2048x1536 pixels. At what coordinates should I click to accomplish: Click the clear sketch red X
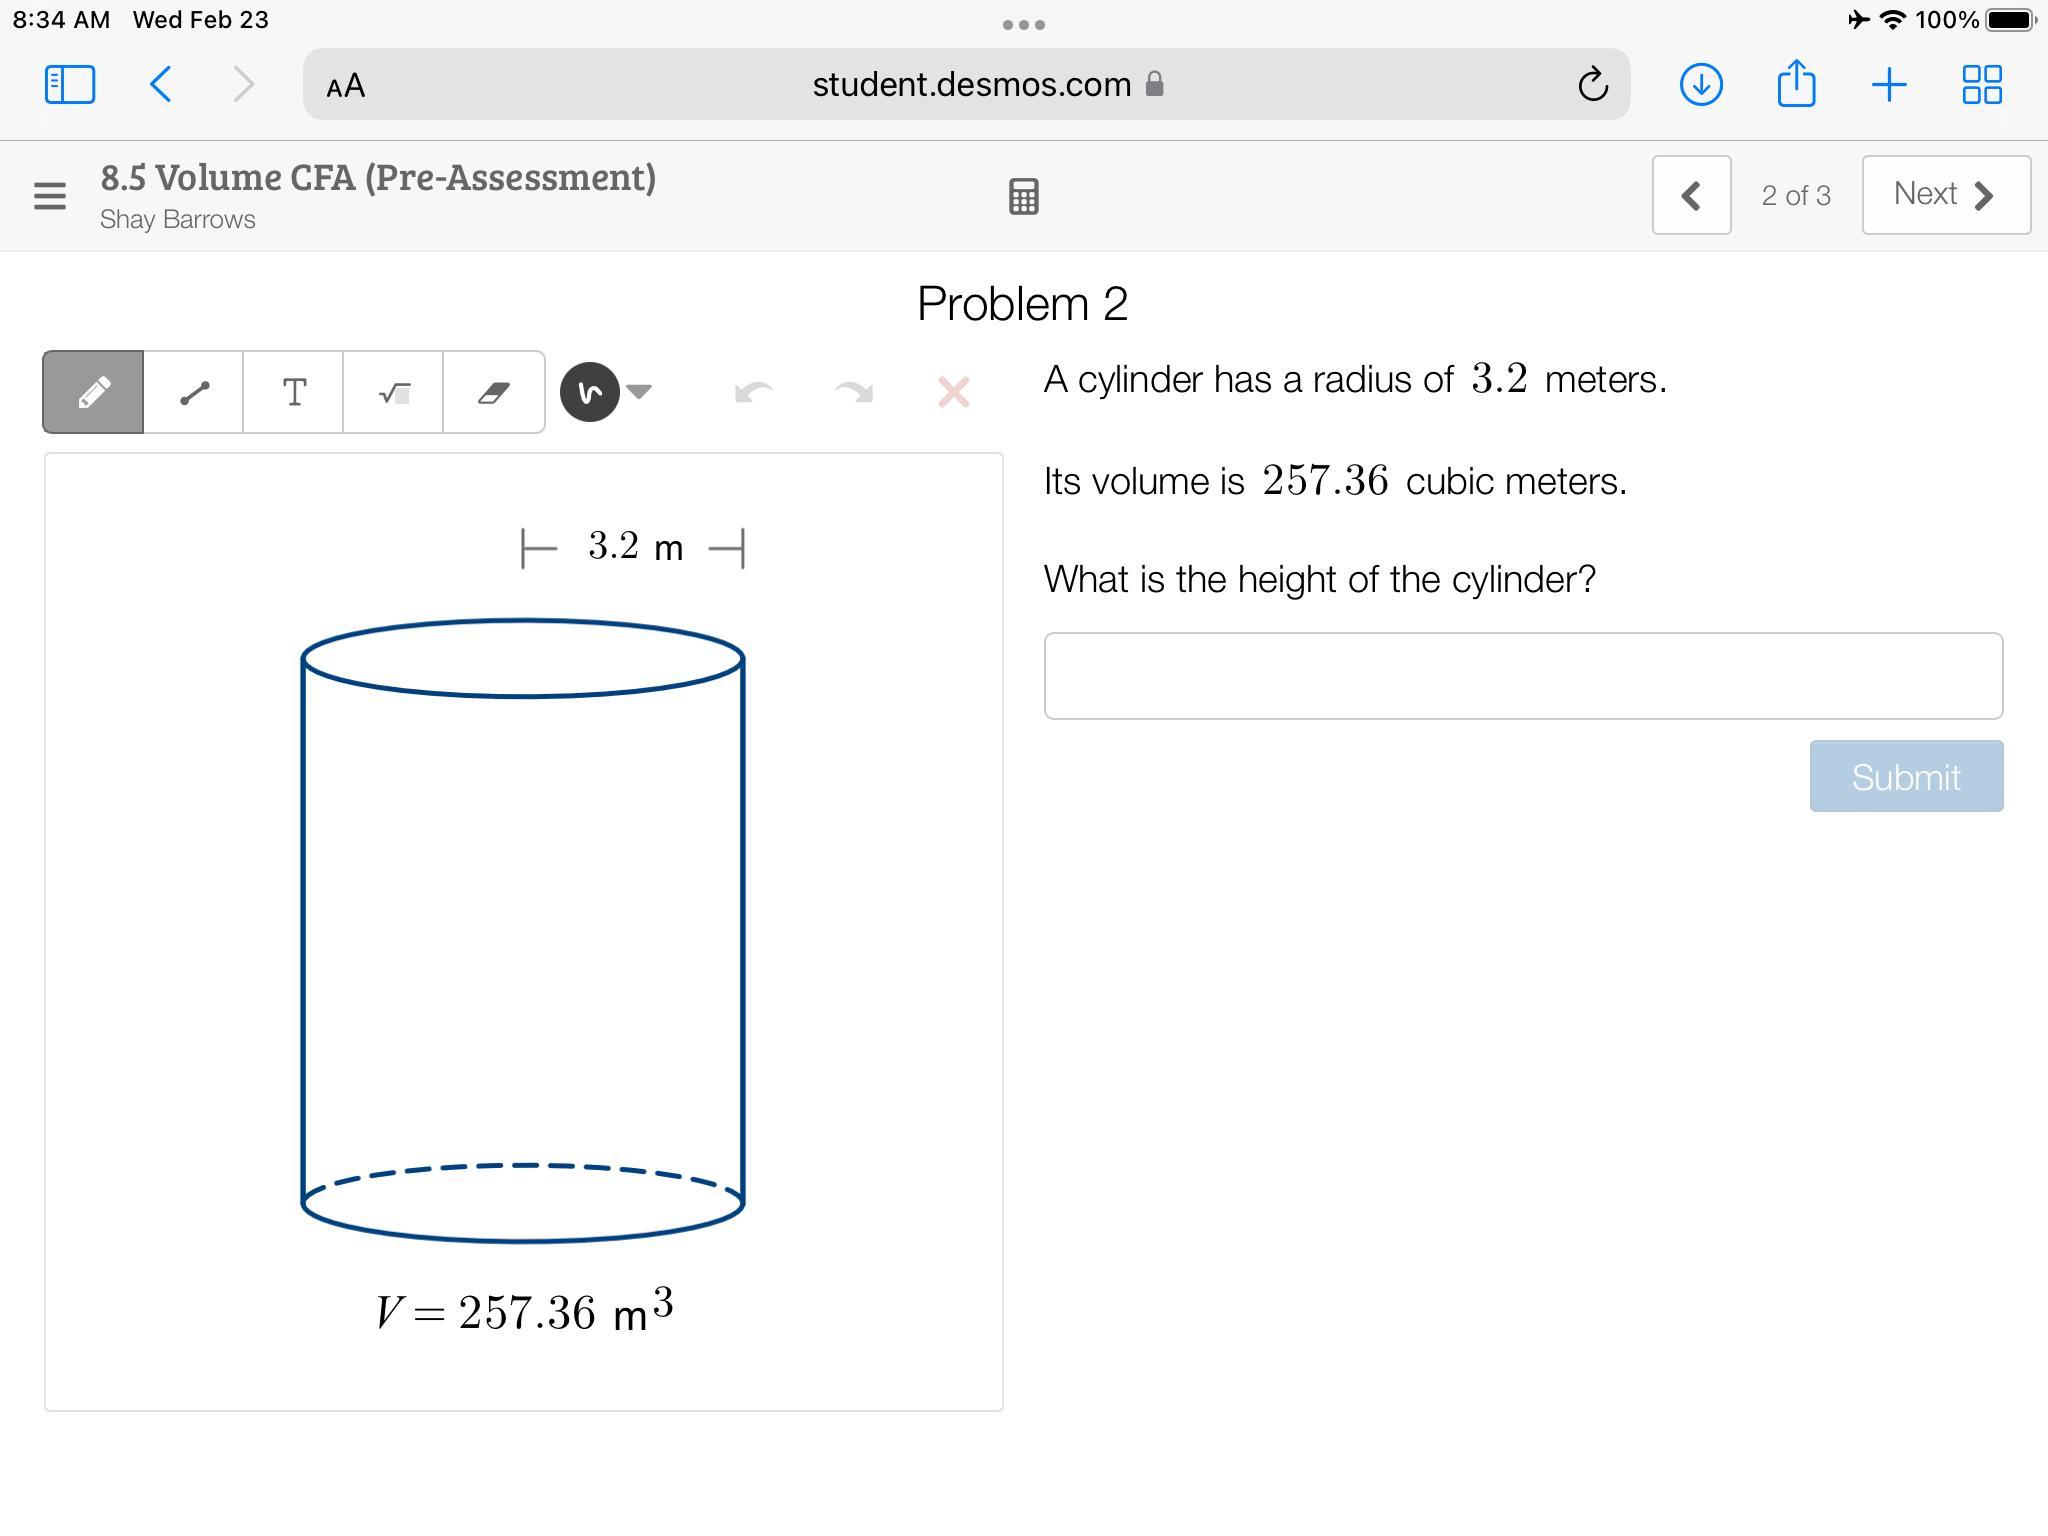tap(953, 392)
